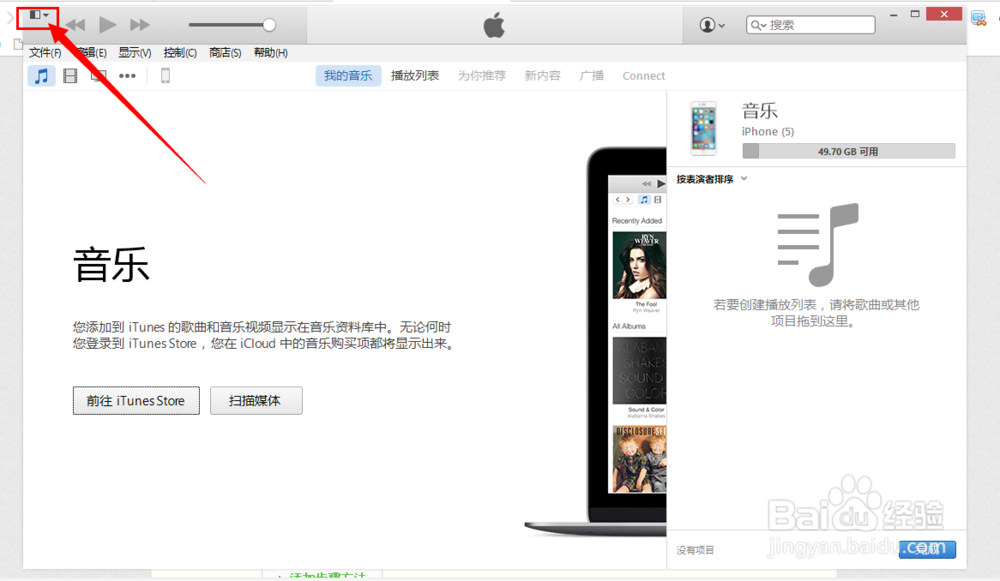
Task: Click the 49.70 GB 可用 storage bar
Action: pyautogui.click(x=849, y=151)
